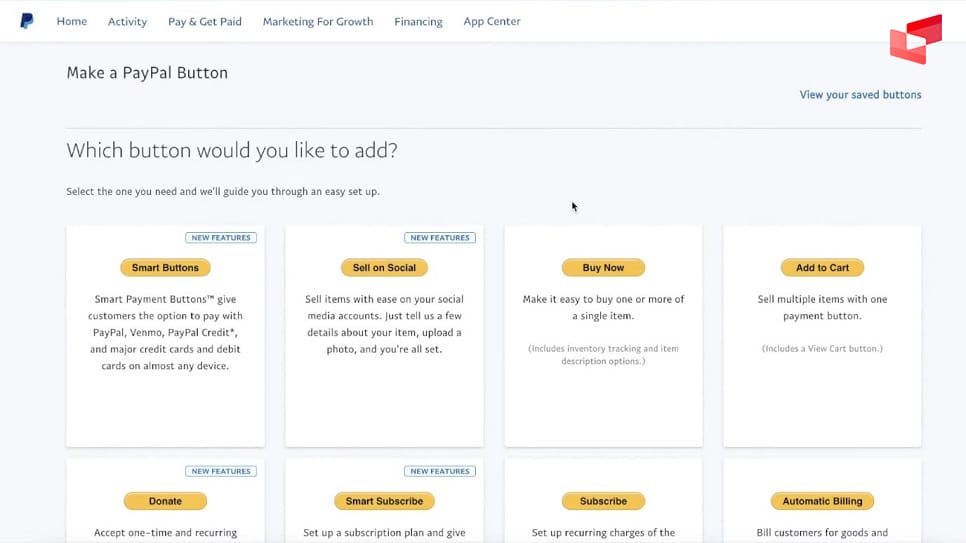Select Marketing For Growth in navigation
This screenshot has width=966, height=543.
pyautogui.click(x=318, y=21)
